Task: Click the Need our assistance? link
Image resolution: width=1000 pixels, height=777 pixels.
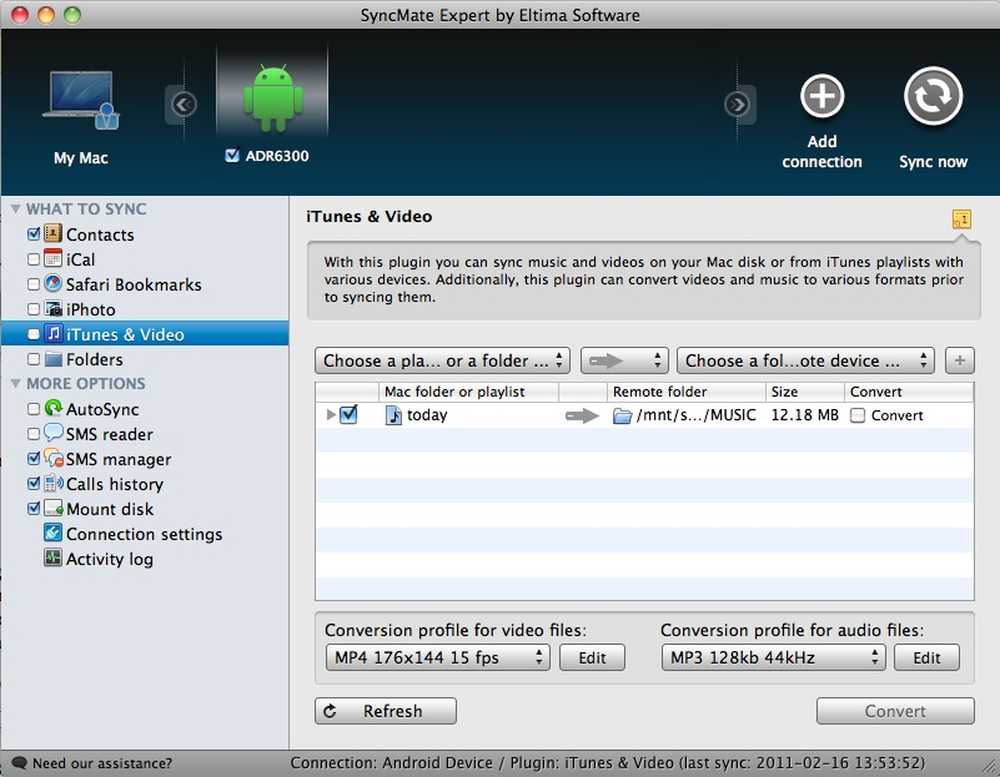Action: coord(102,763)
